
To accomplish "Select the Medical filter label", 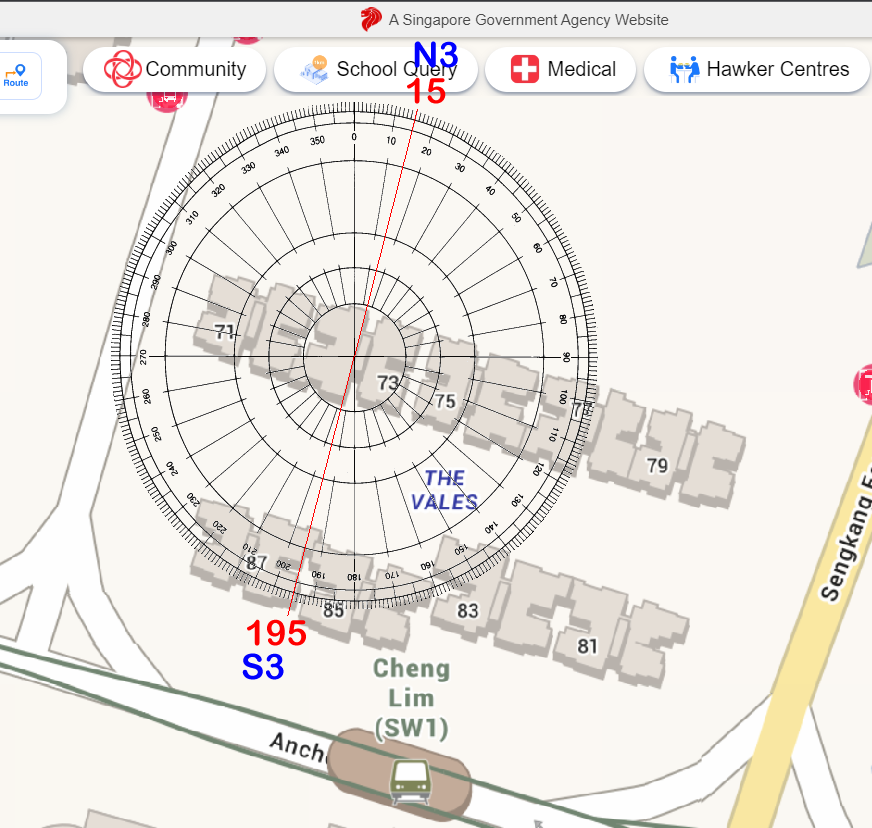I will pyautogui.click(x=581, y=69).
